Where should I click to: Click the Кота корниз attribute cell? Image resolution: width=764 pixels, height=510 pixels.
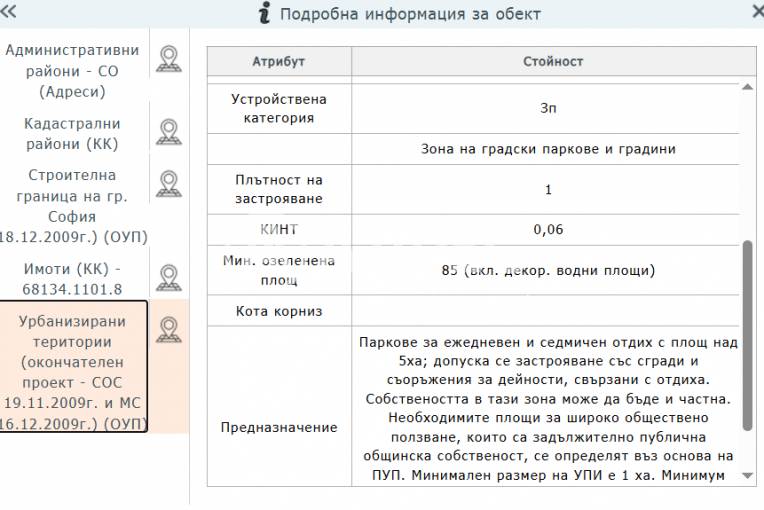pos(279,311)
